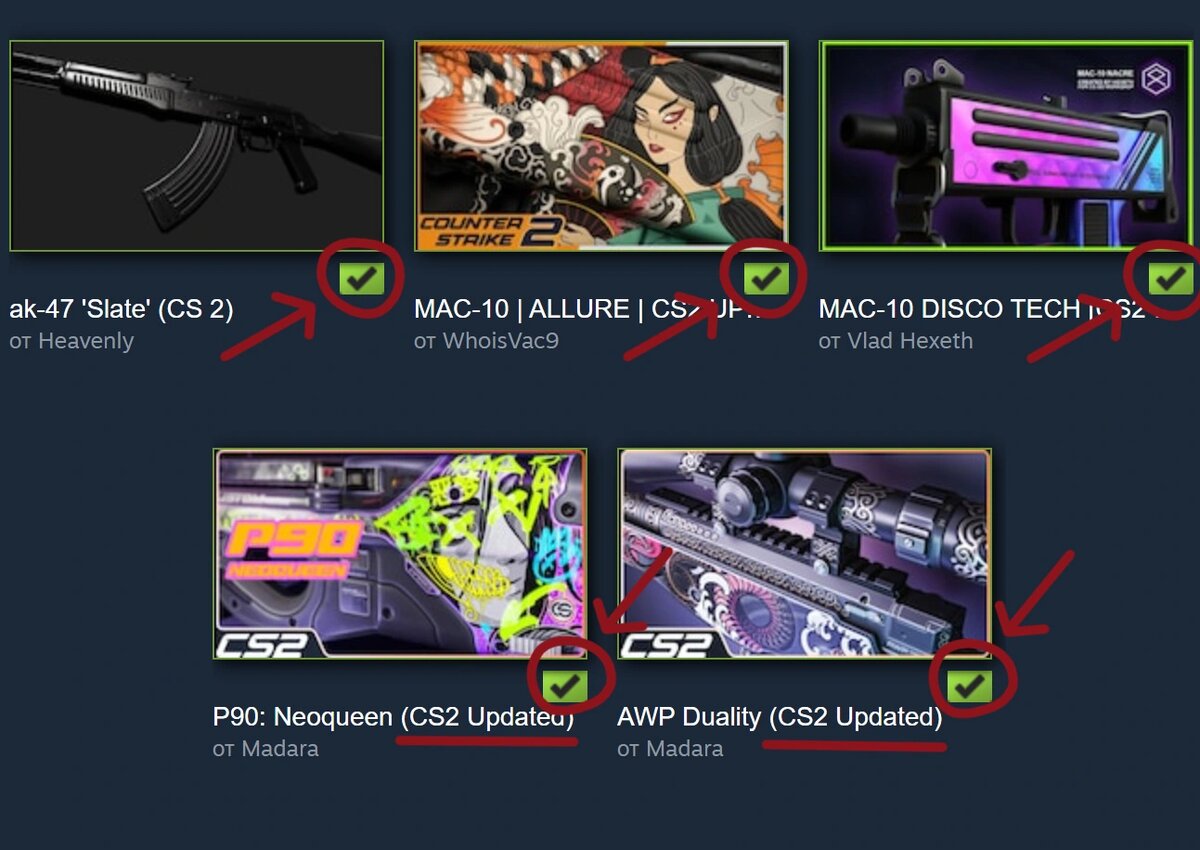This screenshot has height=850, width=1200.
Task: Toggle green checkmark under ak-47 'Slate'
Action: coord(362,278)
